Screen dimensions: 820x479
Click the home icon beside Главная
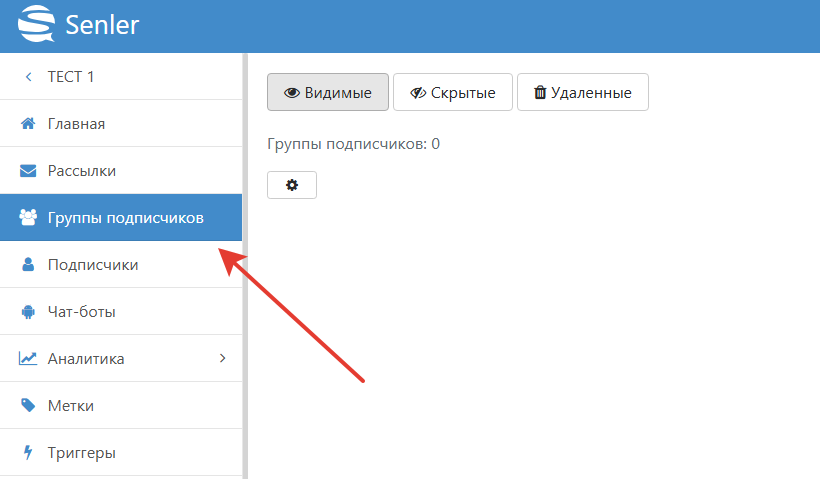pyautogui.click(x=28, y=124)
